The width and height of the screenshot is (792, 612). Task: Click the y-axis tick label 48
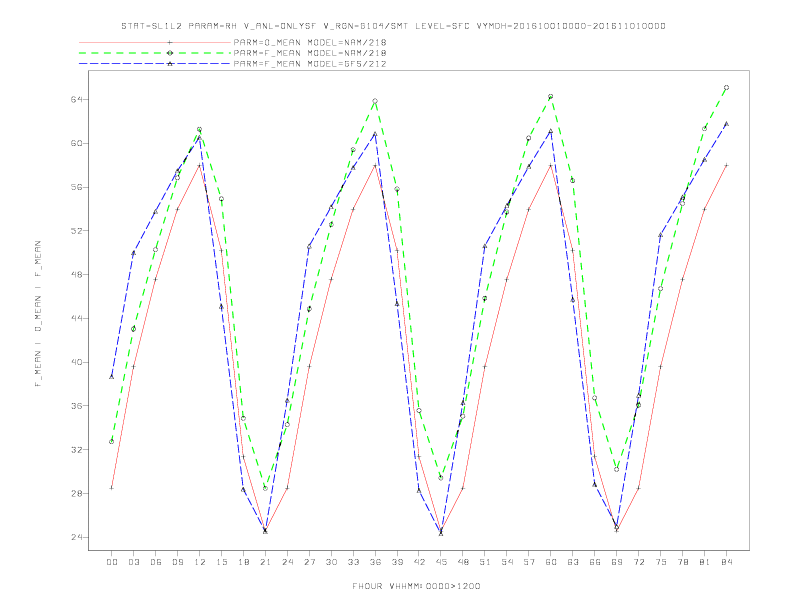click(x=77, y=275)
